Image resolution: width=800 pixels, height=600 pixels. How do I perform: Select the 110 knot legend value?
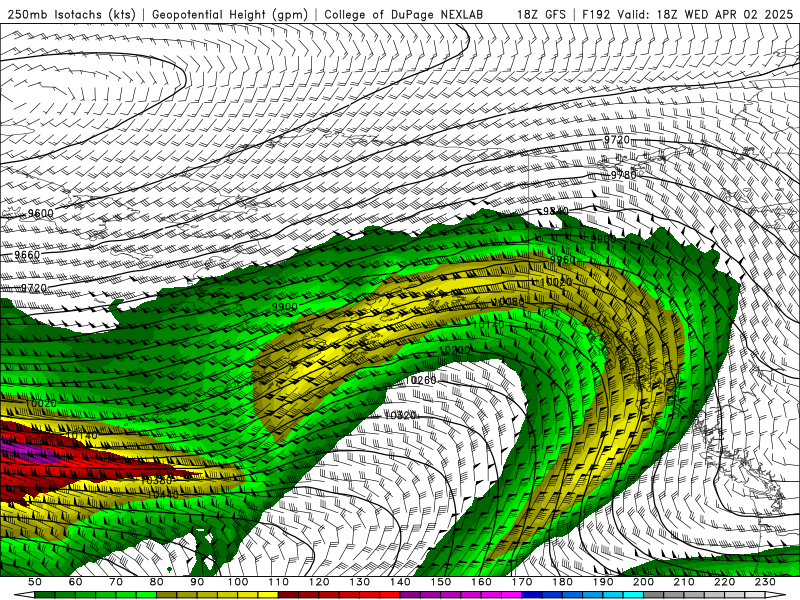[x=279, y=582]
